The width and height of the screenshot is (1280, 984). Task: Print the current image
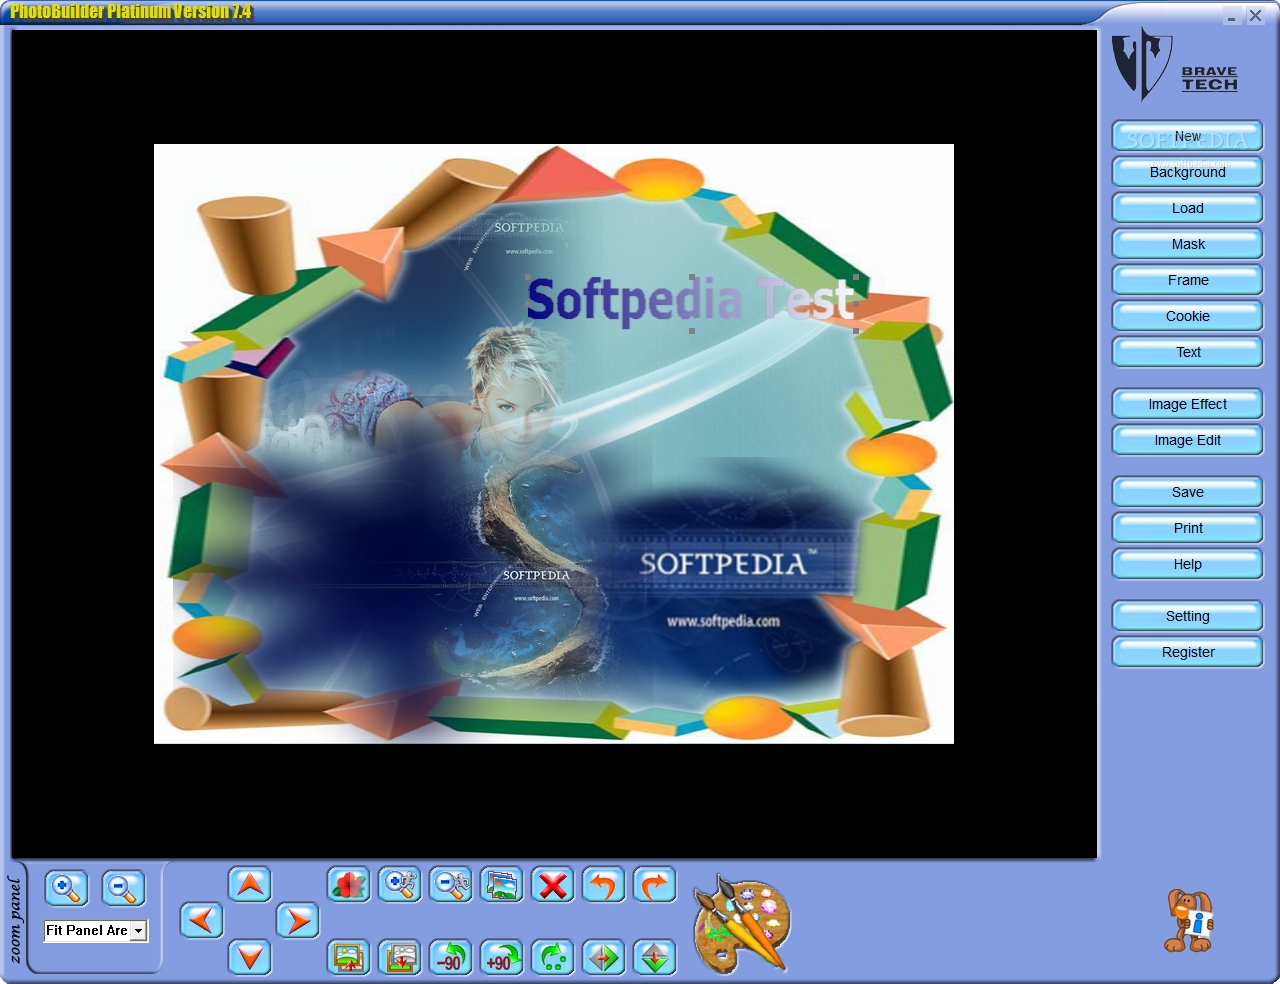pos(1188,528)
